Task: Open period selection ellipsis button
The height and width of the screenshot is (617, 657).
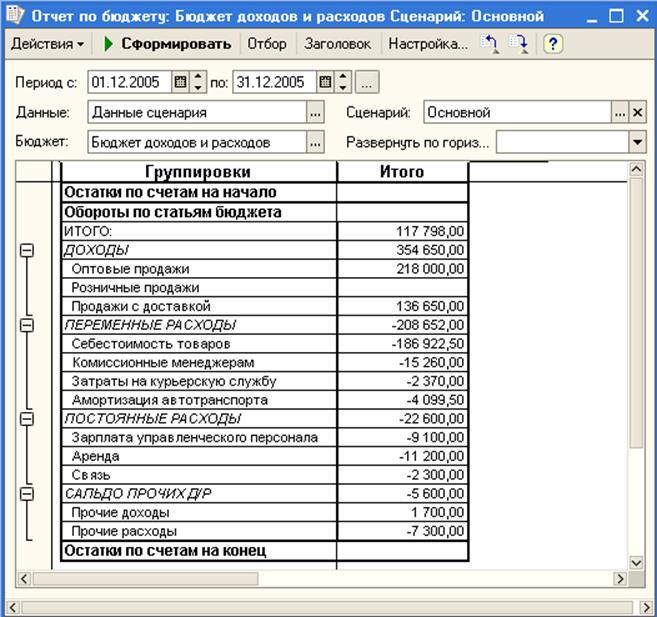Action: pyautogui.click(x=367, y=82)
